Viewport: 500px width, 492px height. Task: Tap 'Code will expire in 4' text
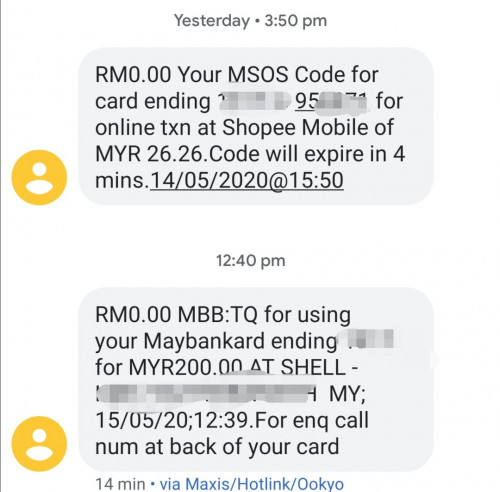point(308,154)
